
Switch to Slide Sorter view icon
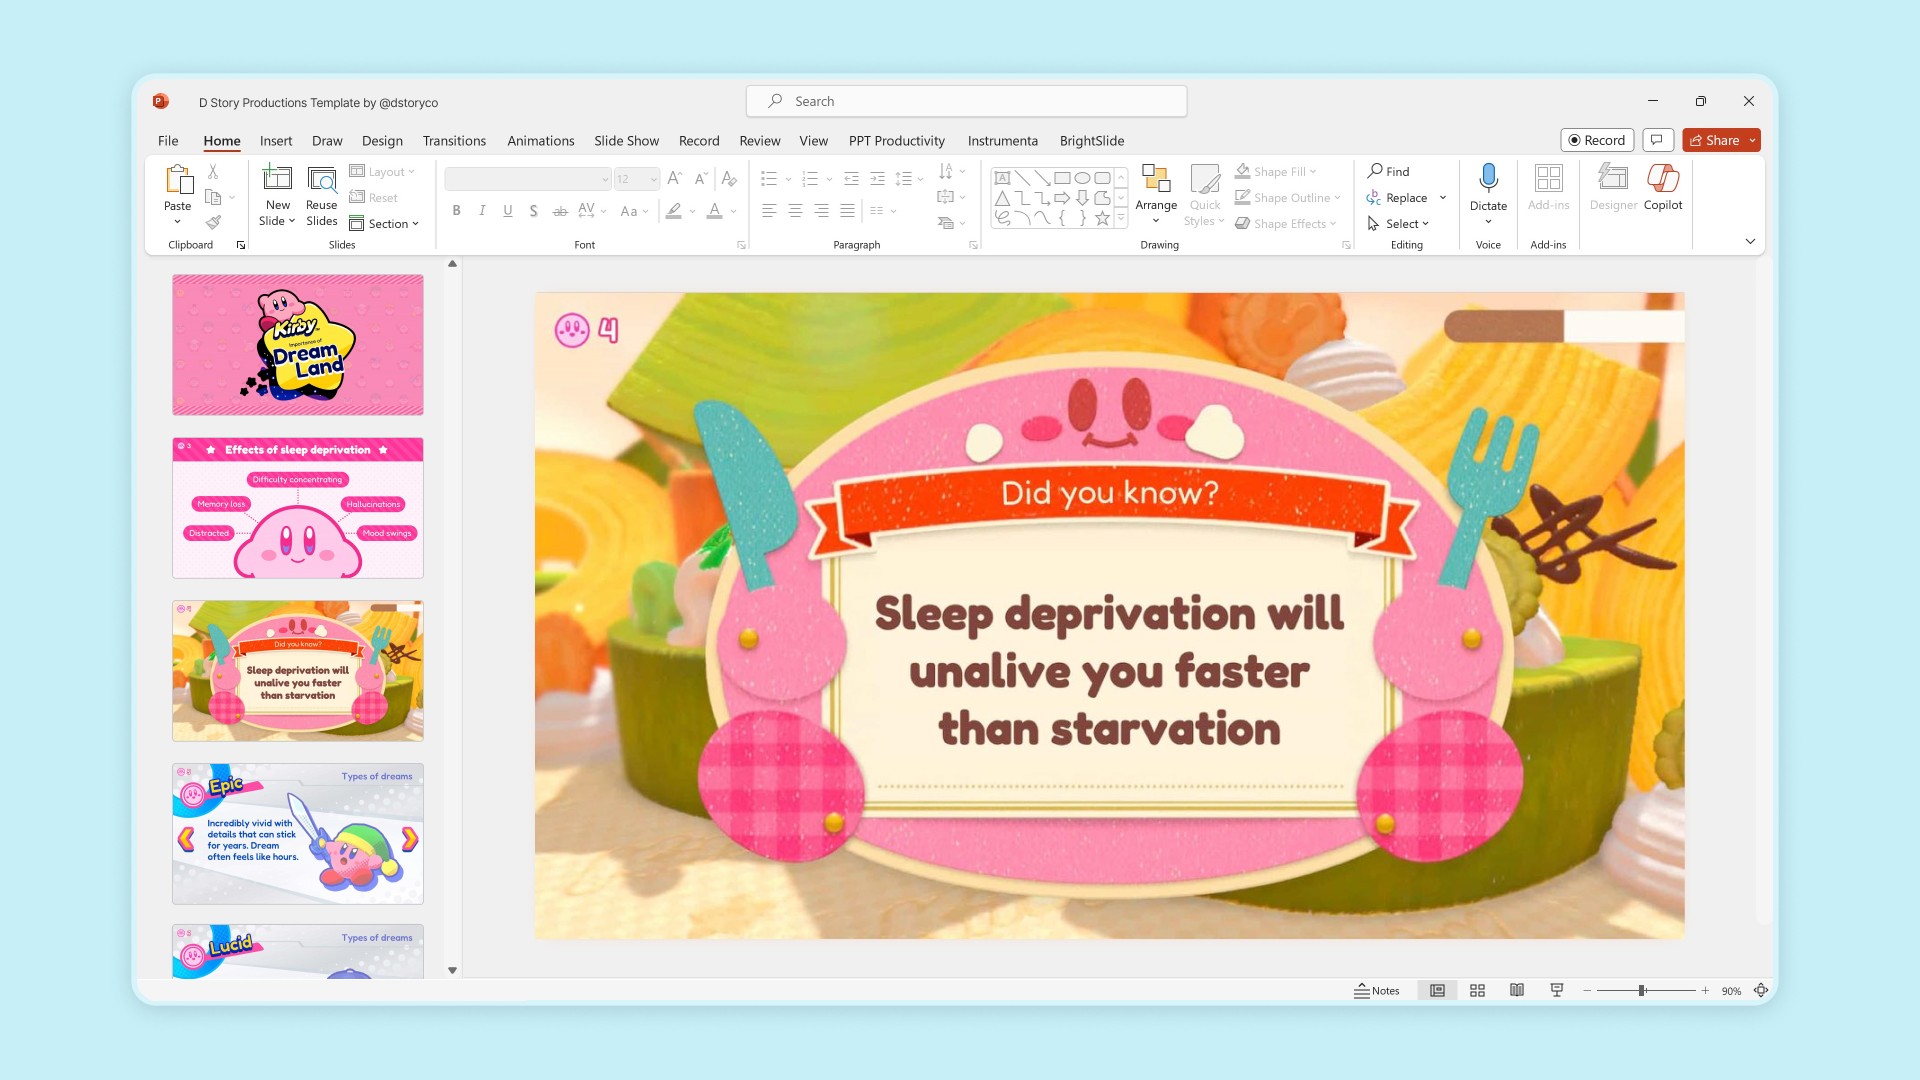tap(1477, 990)
